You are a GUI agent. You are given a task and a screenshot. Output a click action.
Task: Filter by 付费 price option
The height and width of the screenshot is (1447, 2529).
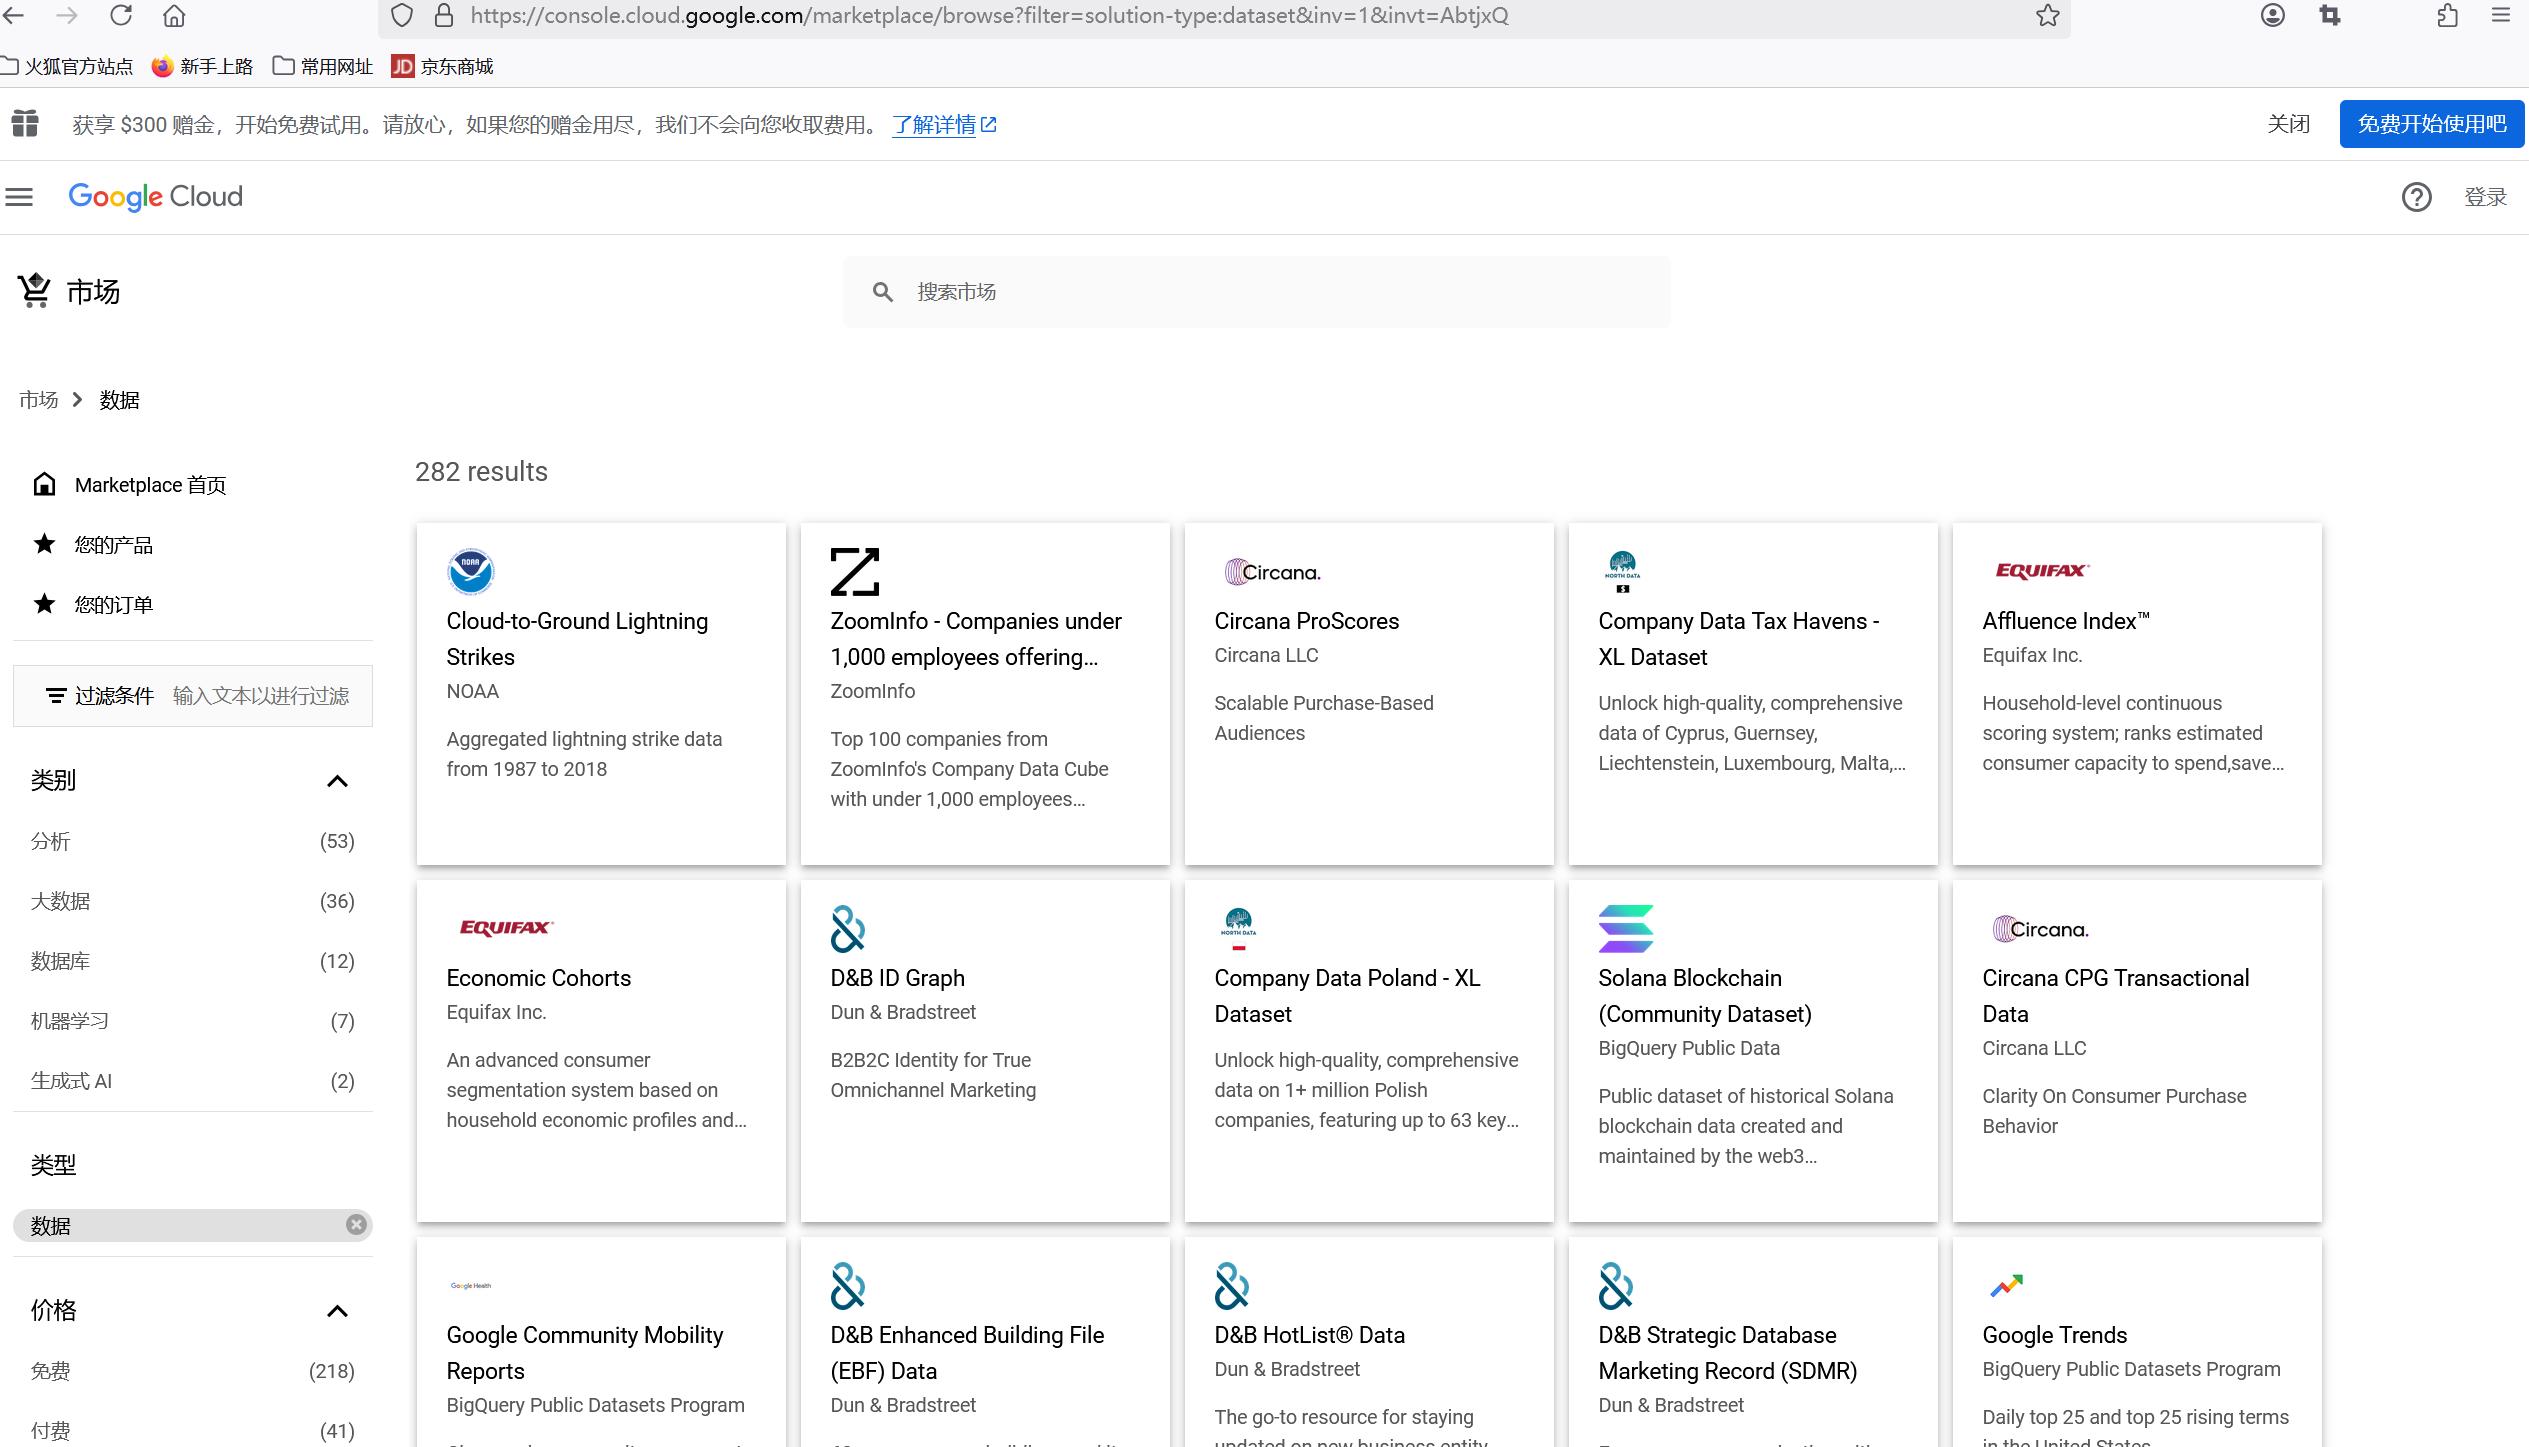(x=193, y=1429)
